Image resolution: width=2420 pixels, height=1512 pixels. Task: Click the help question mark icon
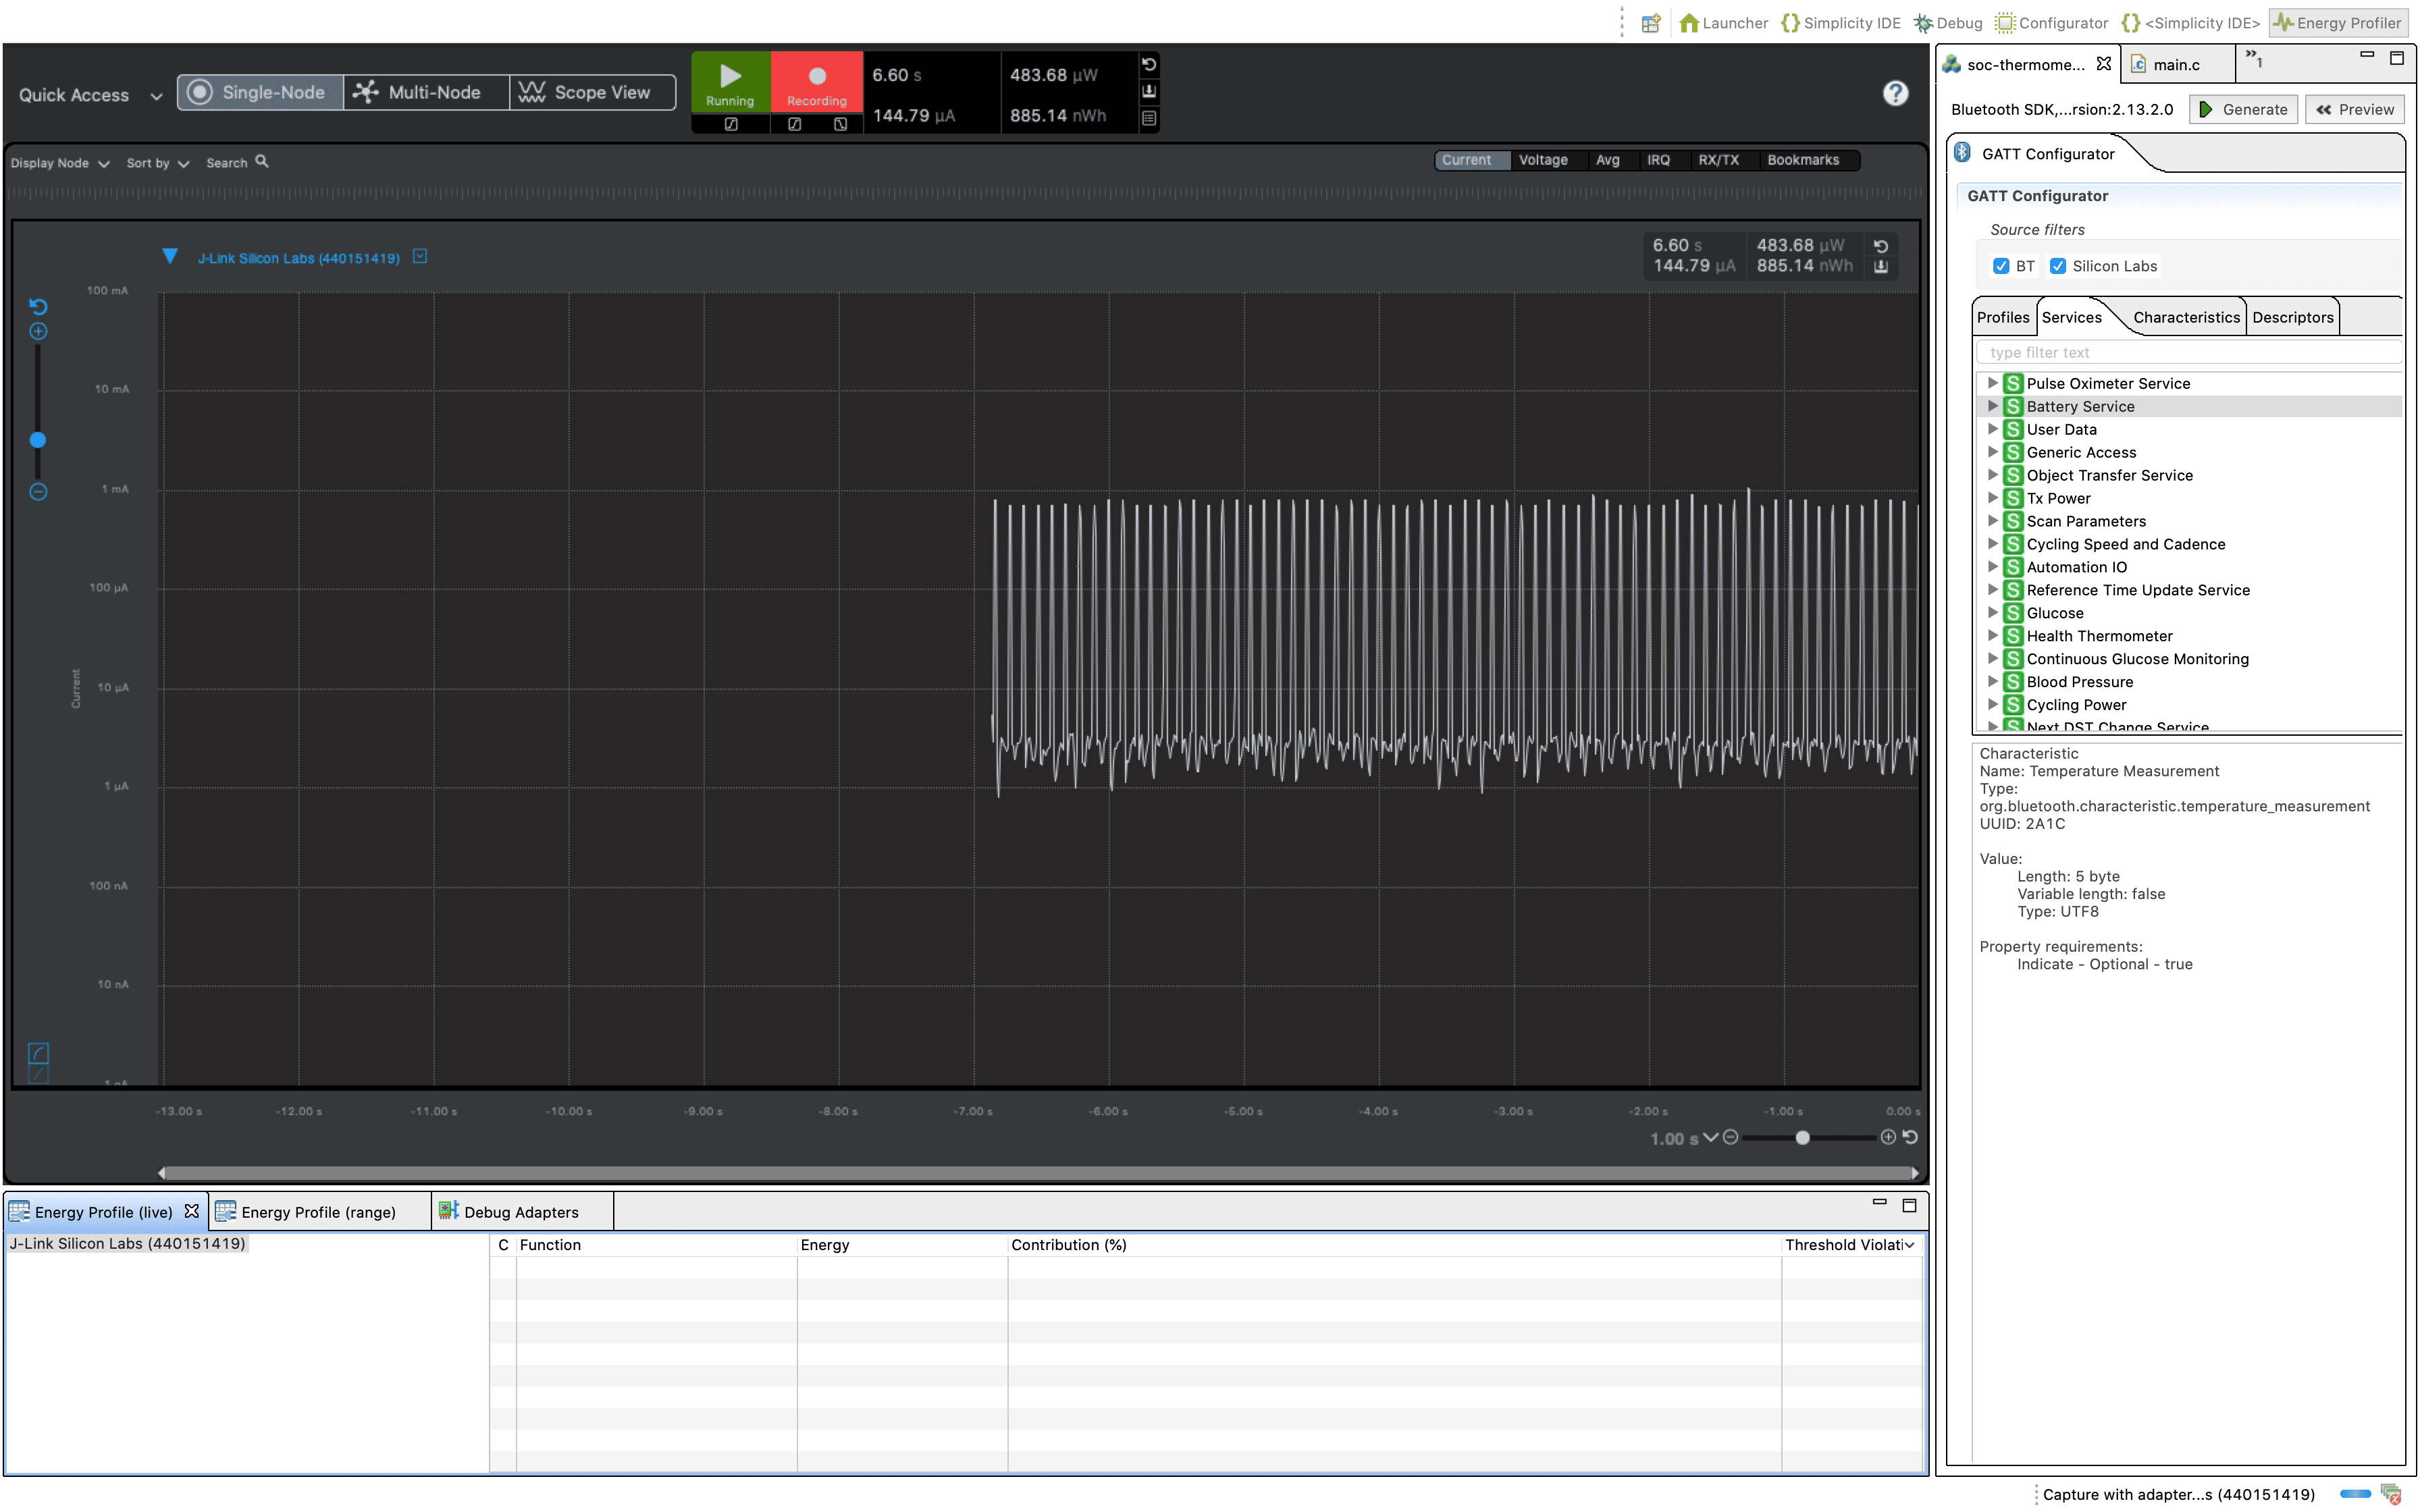tap(1895, 93)
